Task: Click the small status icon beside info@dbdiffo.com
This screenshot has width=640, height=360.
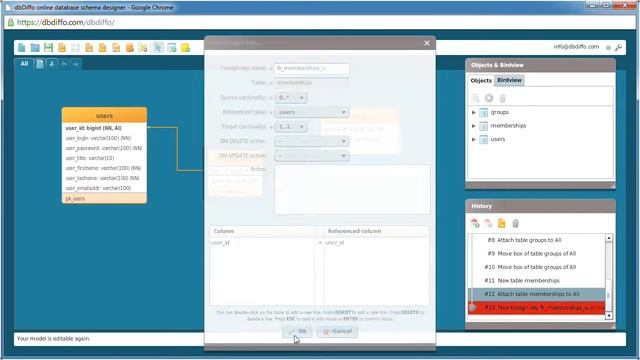Action: [x=608, y=48]
